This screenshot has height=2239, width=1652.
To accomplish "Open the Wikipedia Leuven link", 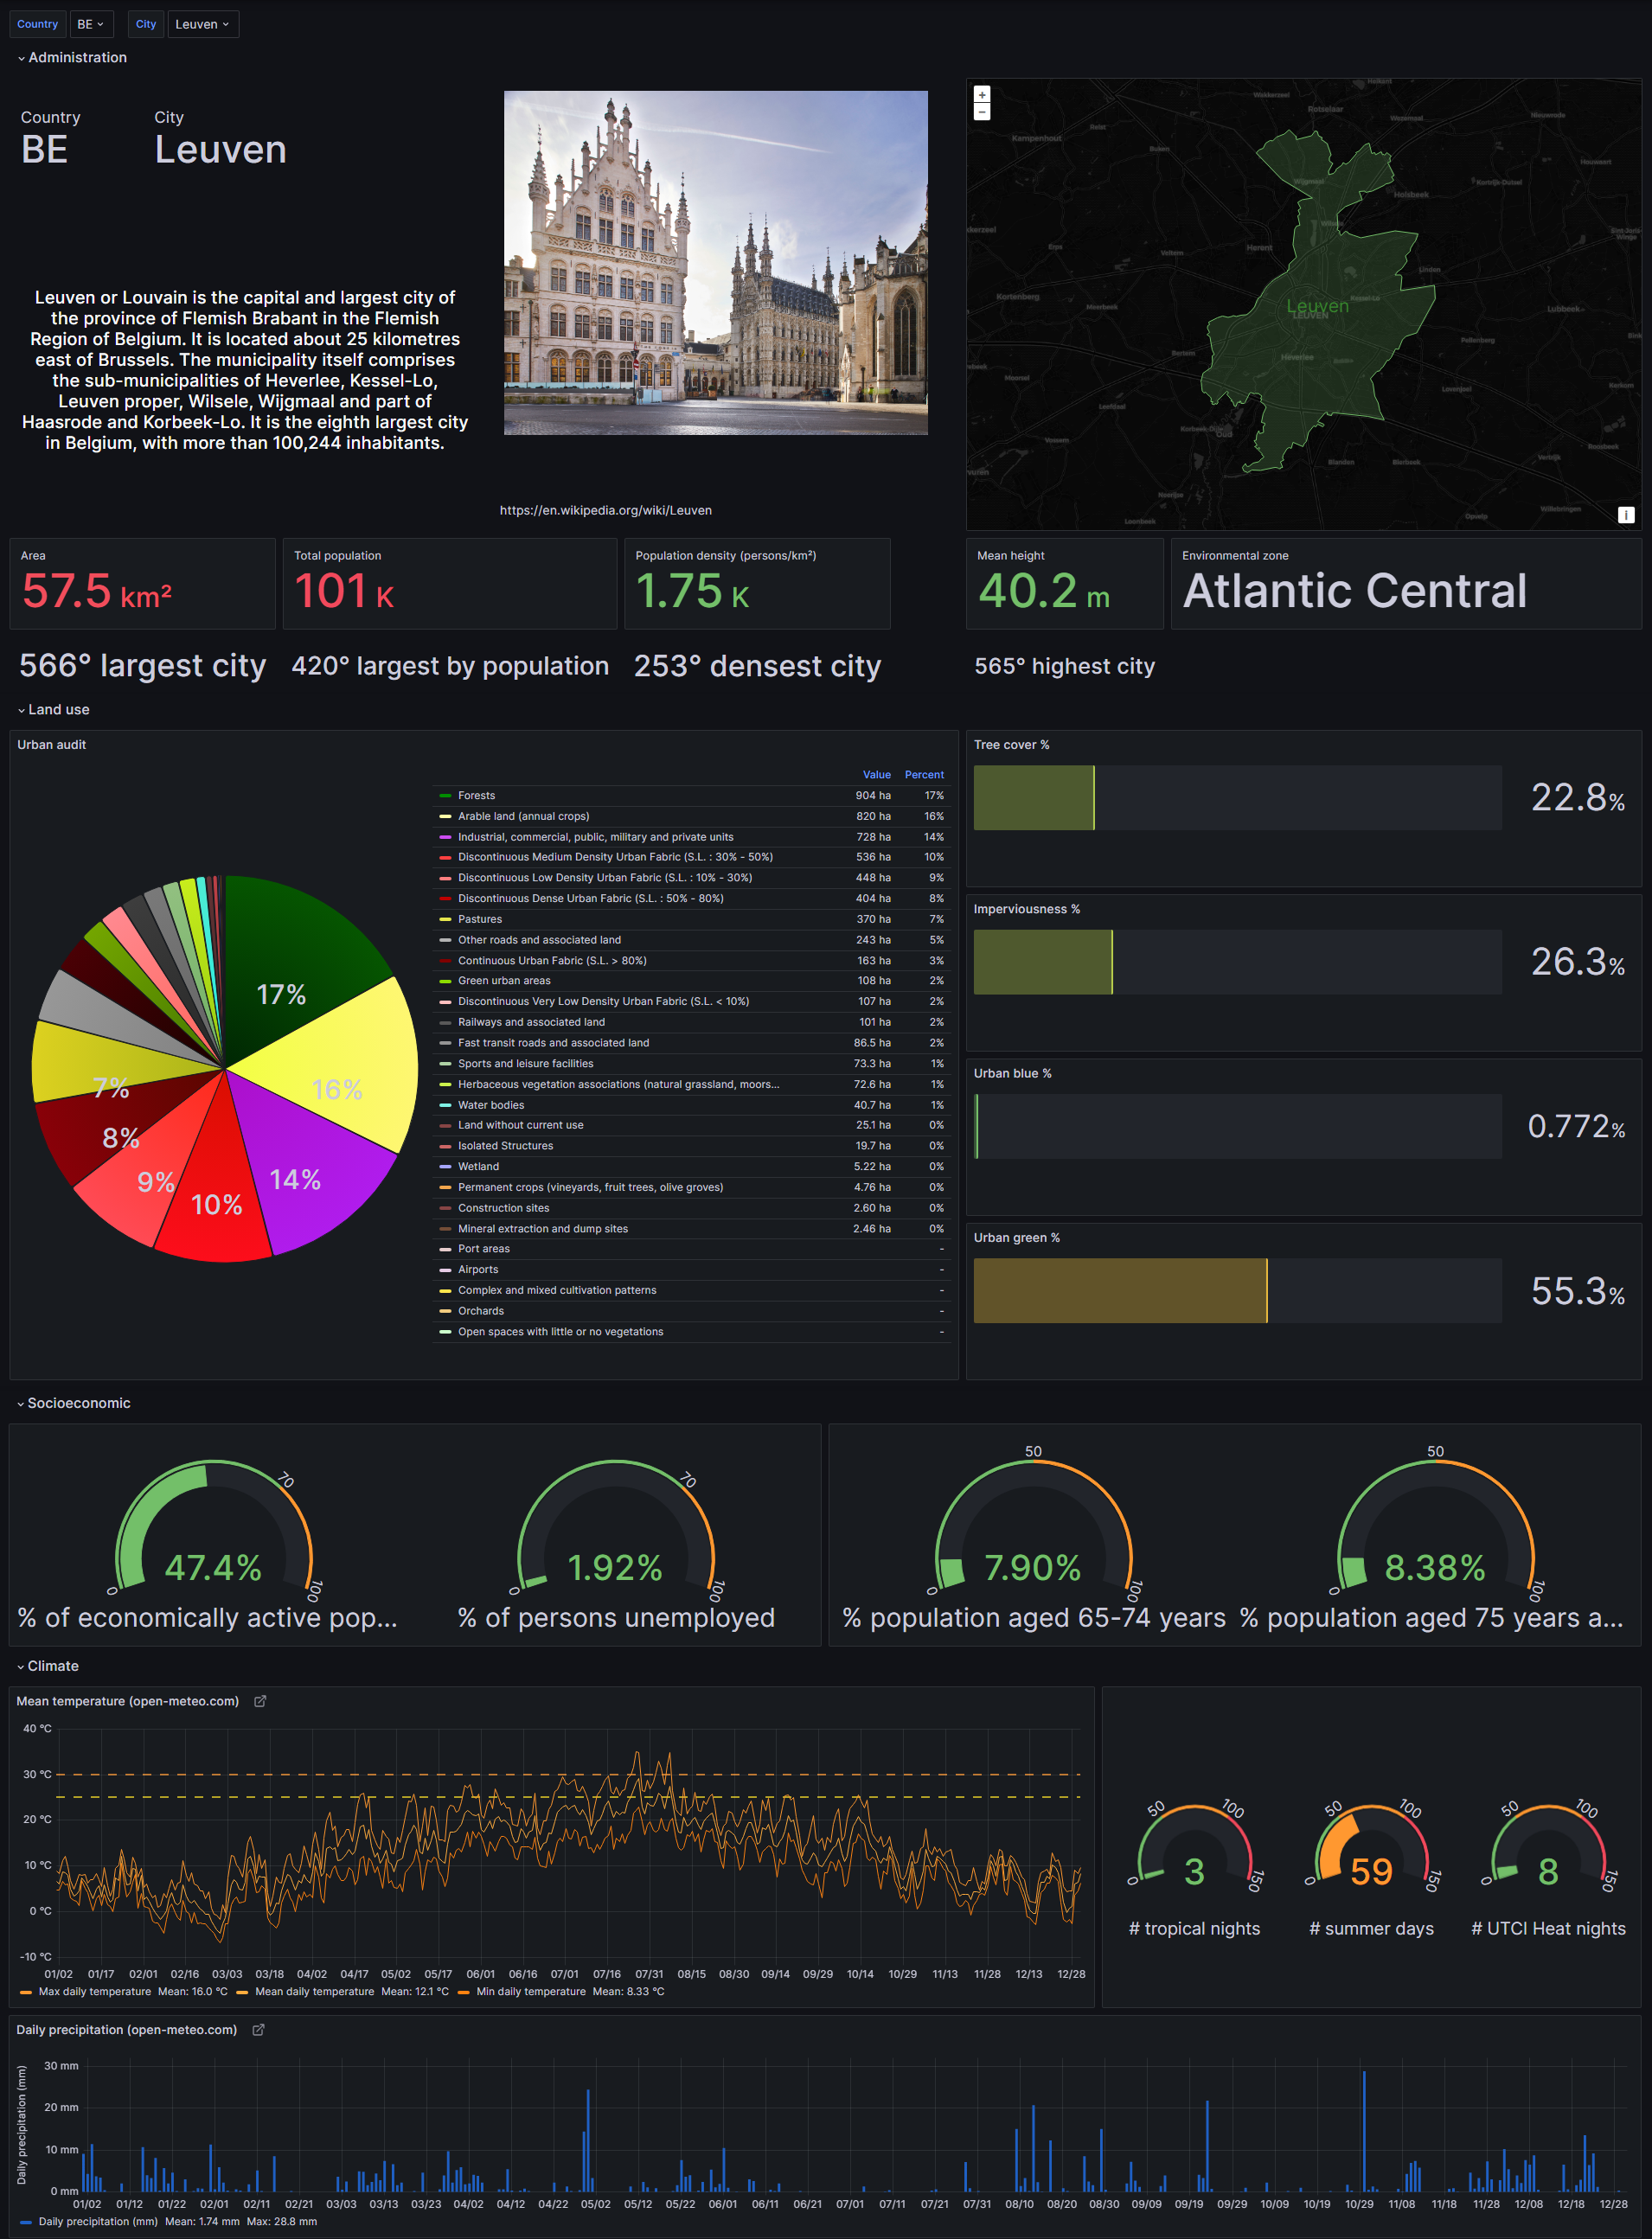I will [x=606, y=510].
